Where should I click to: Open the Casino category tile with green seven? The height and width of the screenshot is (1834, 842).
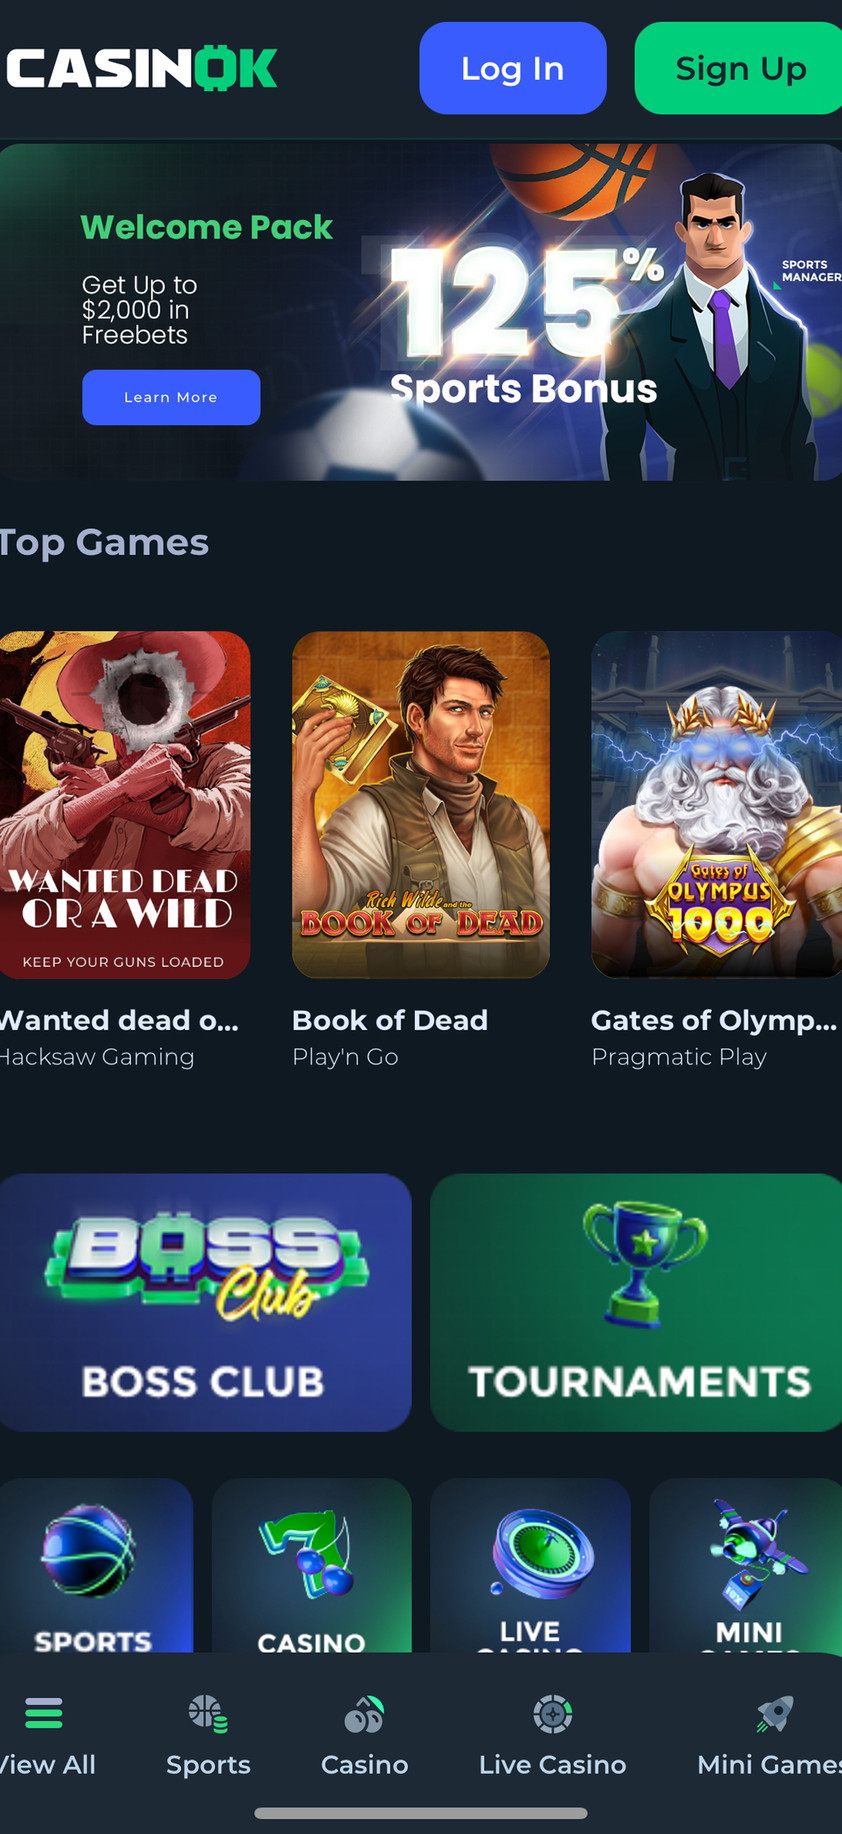point(311,1565)
